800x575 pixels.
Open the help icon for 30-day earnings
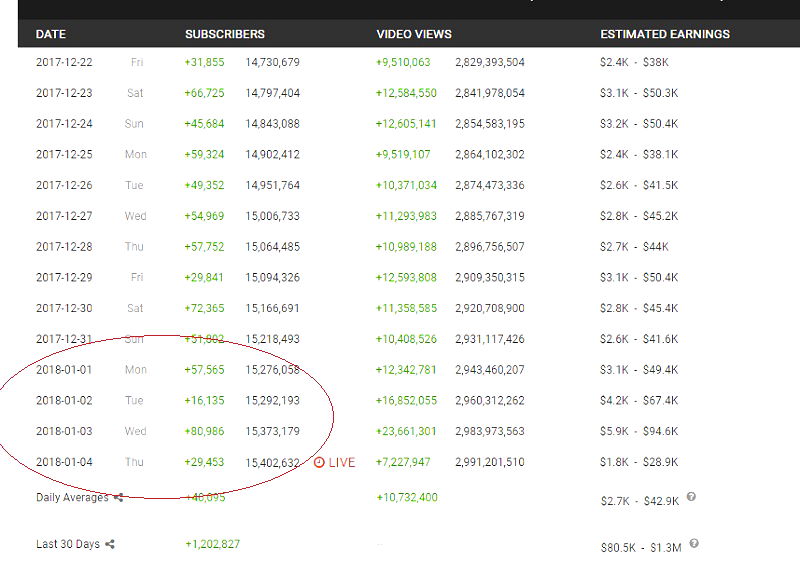click(694, 544)
